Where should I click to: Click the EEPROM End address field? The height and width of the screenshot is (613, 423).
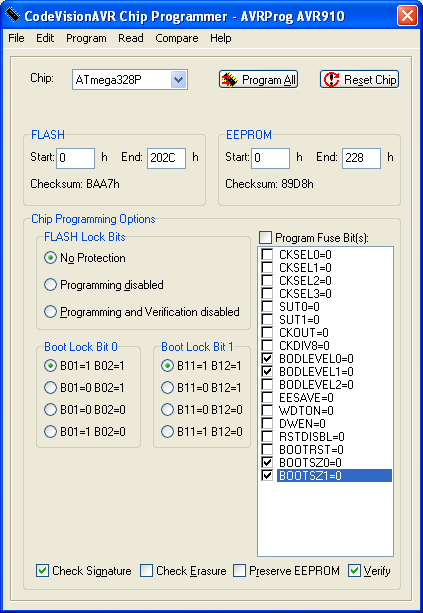(x=361, y=158)
